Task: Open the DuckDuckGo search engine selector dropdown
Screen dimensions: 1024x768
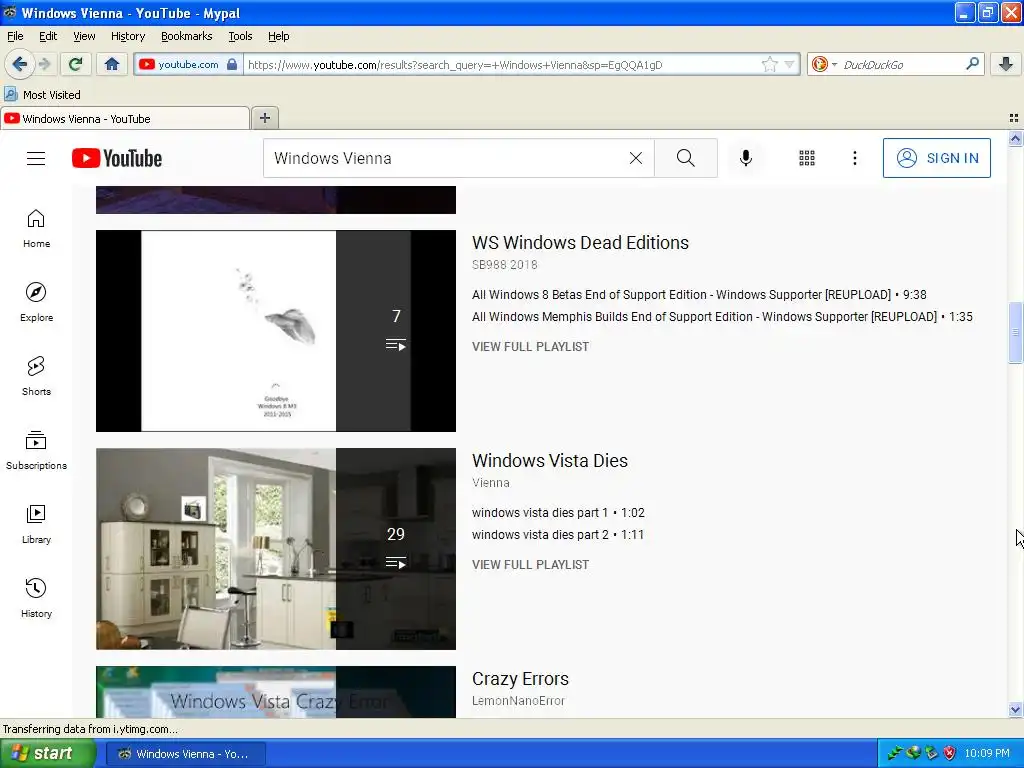Action: [825, 64]
